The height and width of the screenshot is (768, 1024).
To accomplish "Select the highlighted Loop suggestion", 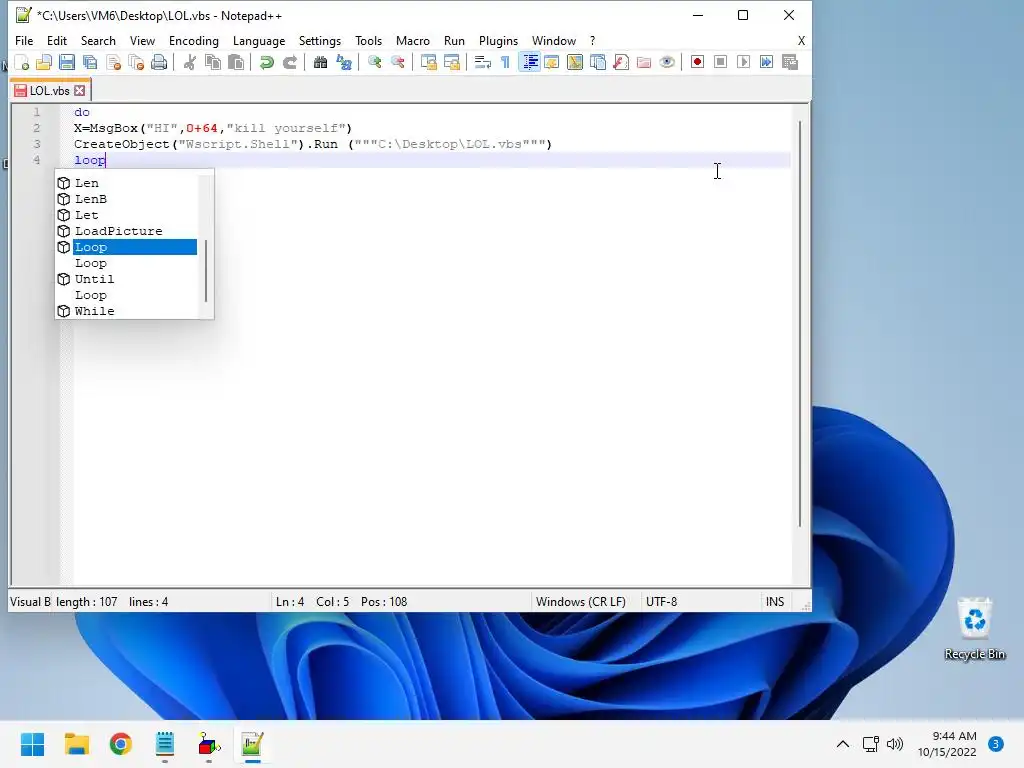I will point(135,247).
